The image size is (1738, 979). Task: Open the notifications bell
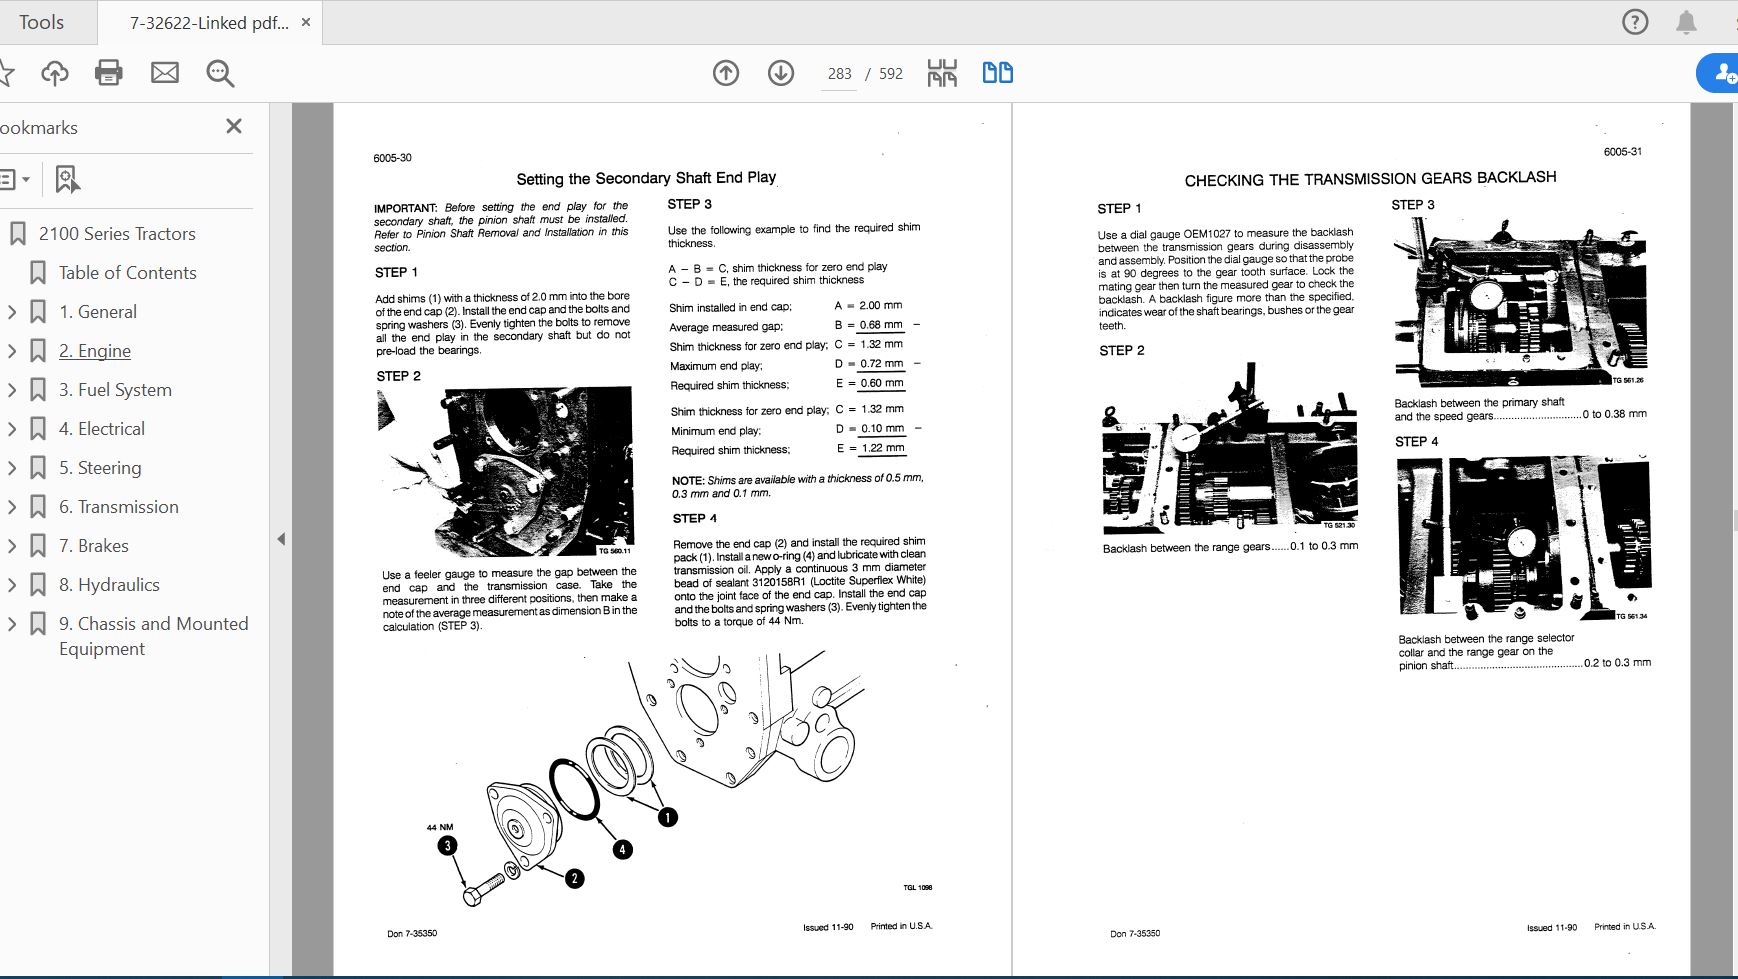1688,21
